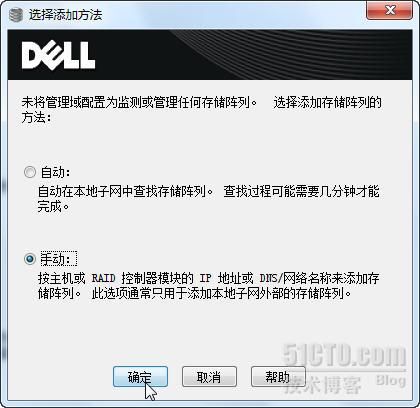The image size is (420, 408).
Task: Click the 技术博客 Blog watermark text
Action: pos(345,383)
